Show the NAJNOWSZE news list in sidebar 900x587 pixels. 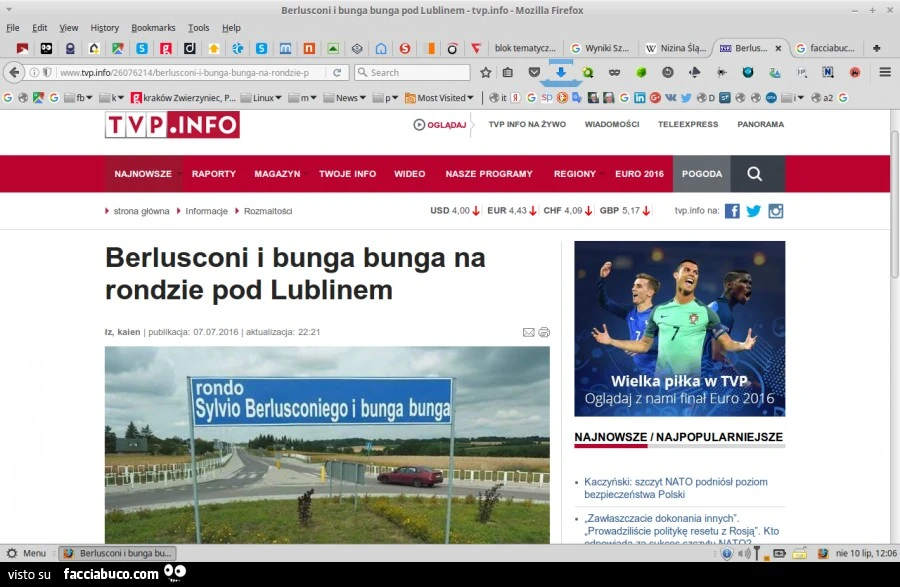click(611, 437)
